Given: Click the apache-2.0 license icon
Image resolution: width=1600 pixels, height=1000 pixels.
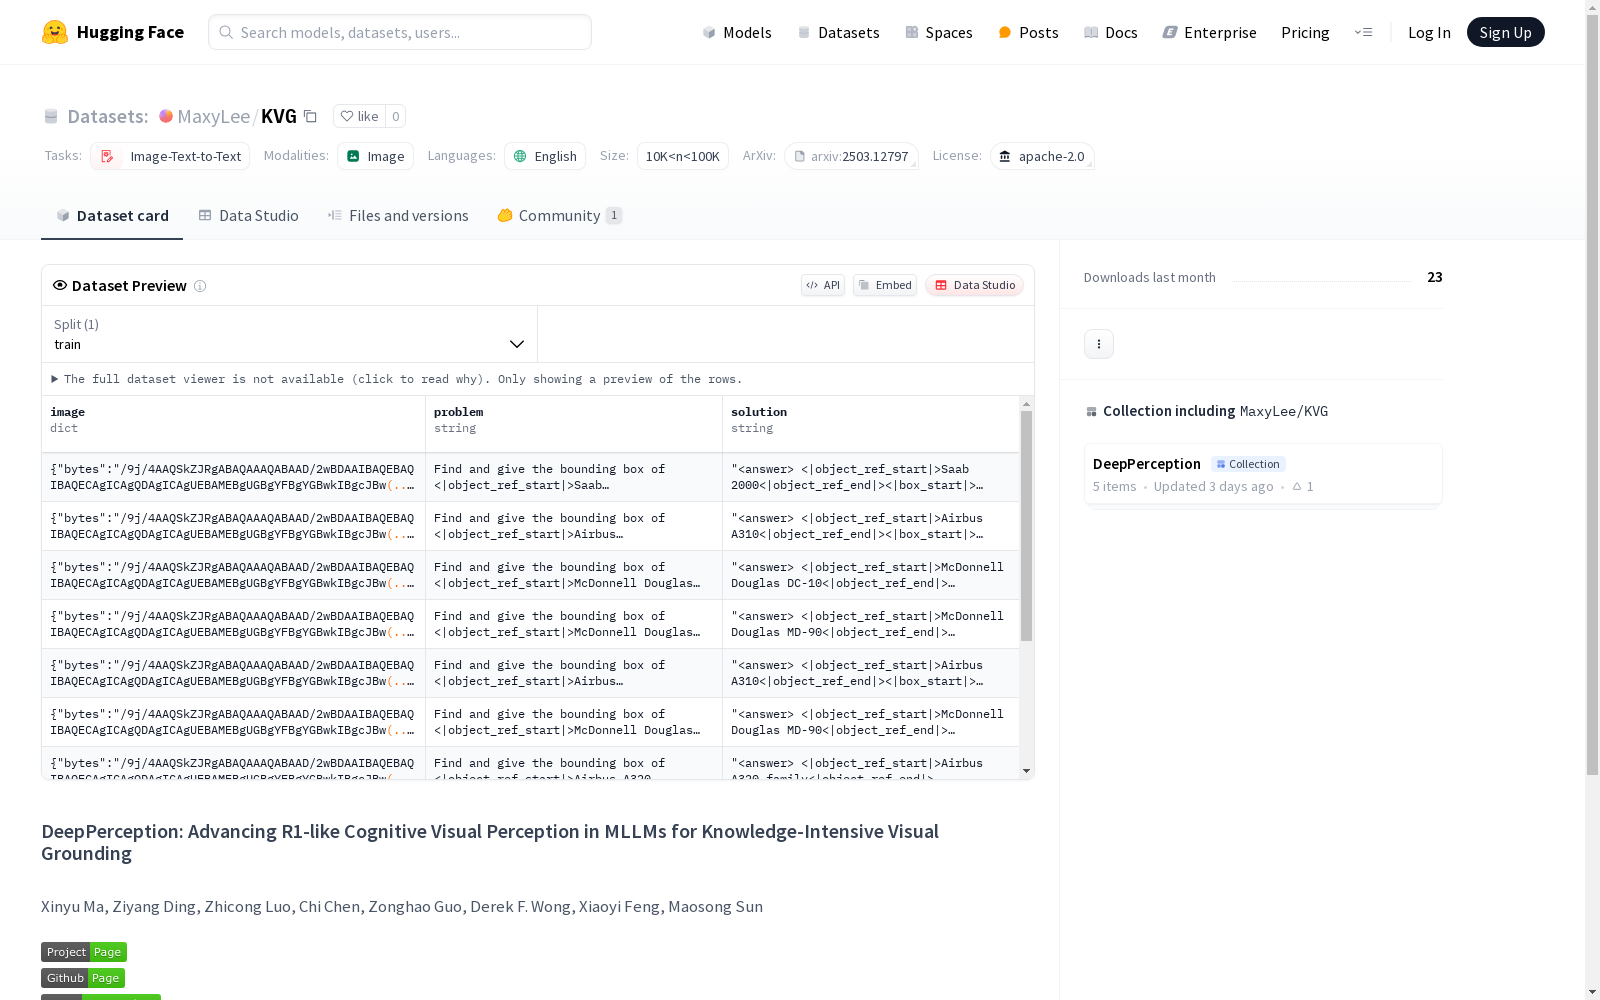Looking at the screenshot, I should [1005, 156].
